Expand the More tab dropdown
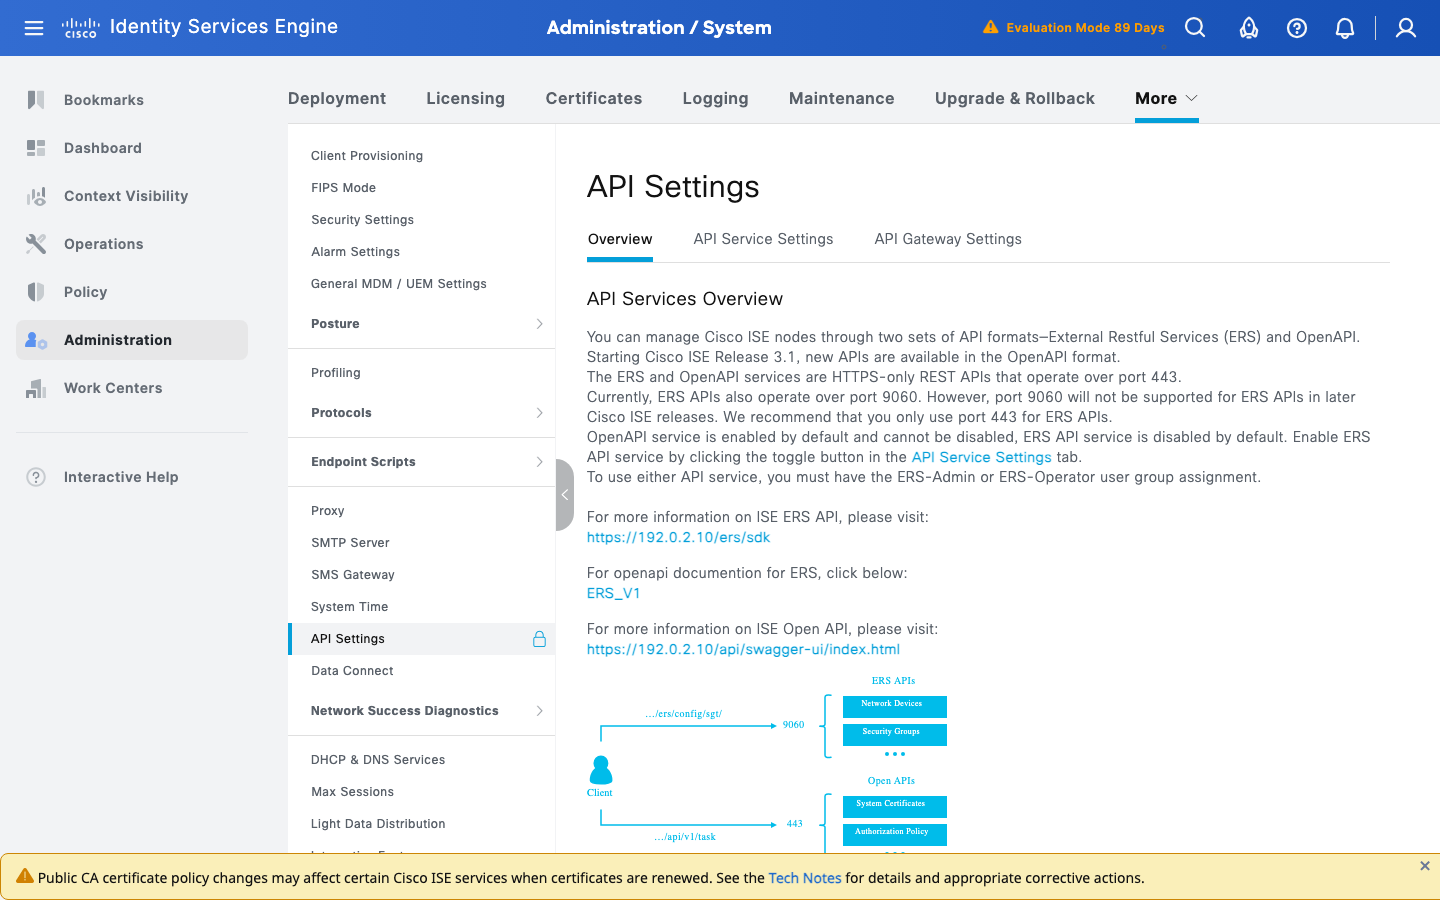The width and height of the screenshot is (1440, 900). (1166, 98)
